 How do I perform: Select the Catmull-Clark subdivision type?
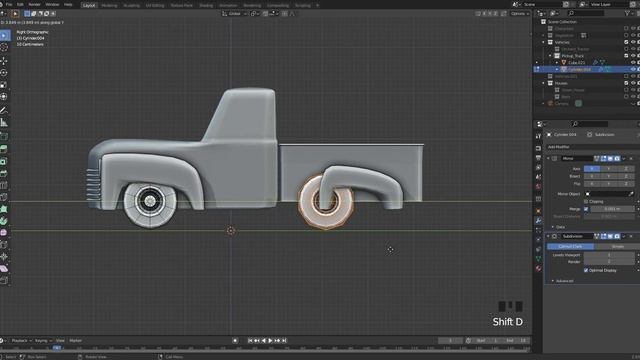(570, 247)
